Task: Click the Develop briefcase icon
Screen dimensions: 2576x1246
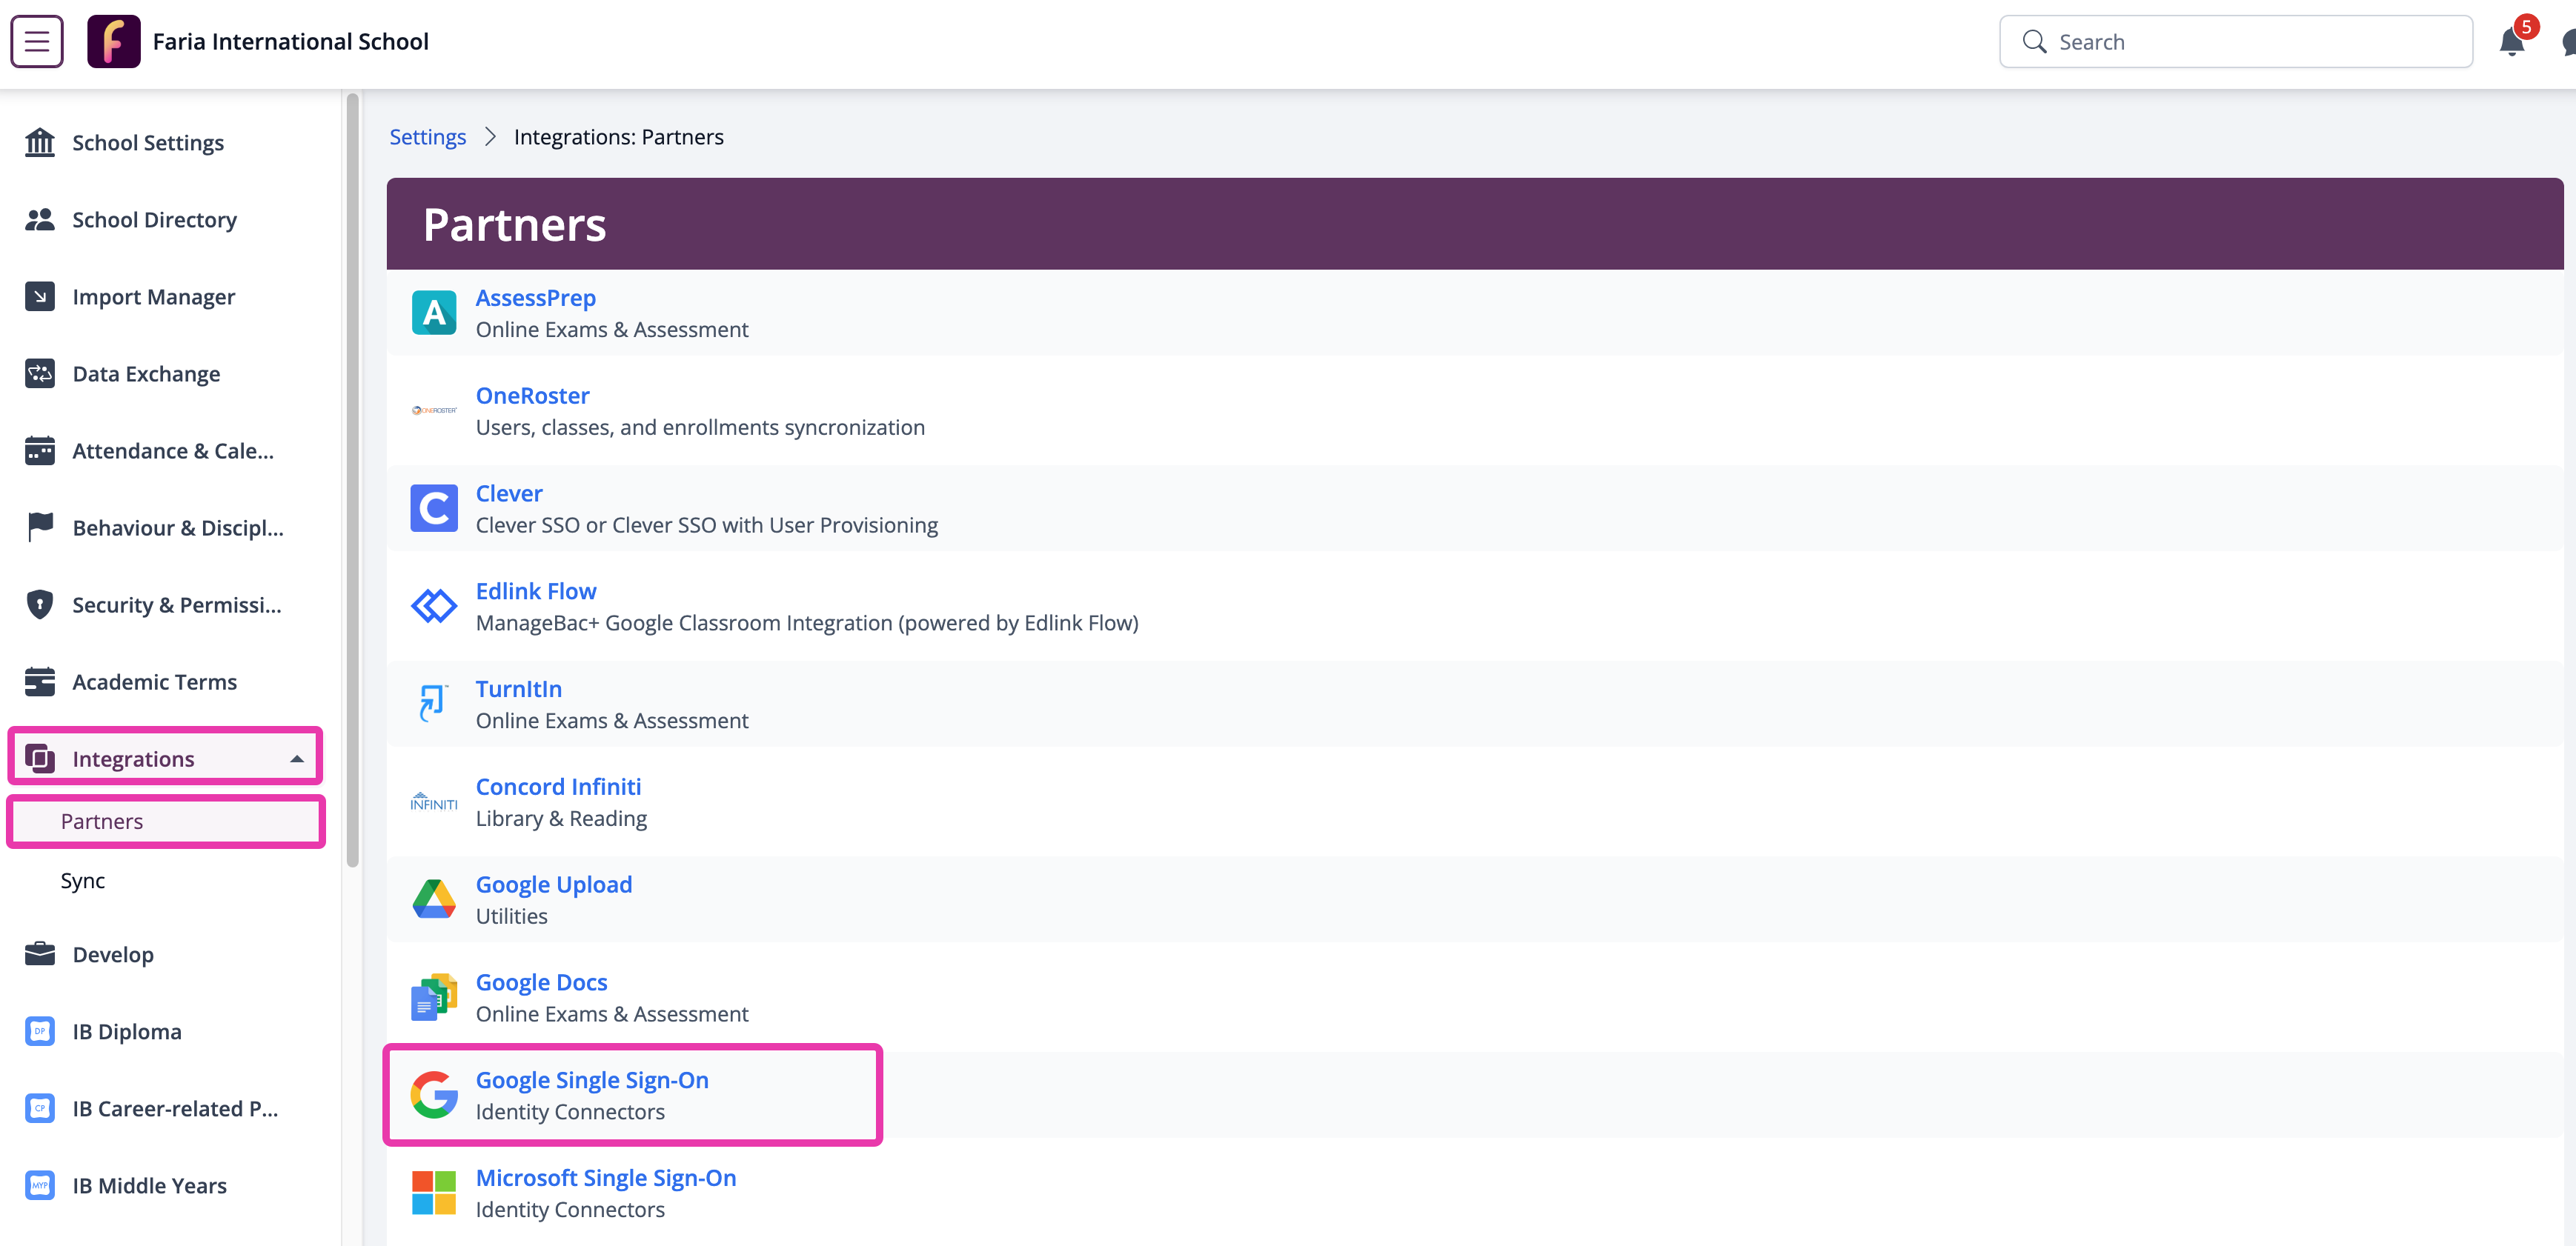Action: 39,954
